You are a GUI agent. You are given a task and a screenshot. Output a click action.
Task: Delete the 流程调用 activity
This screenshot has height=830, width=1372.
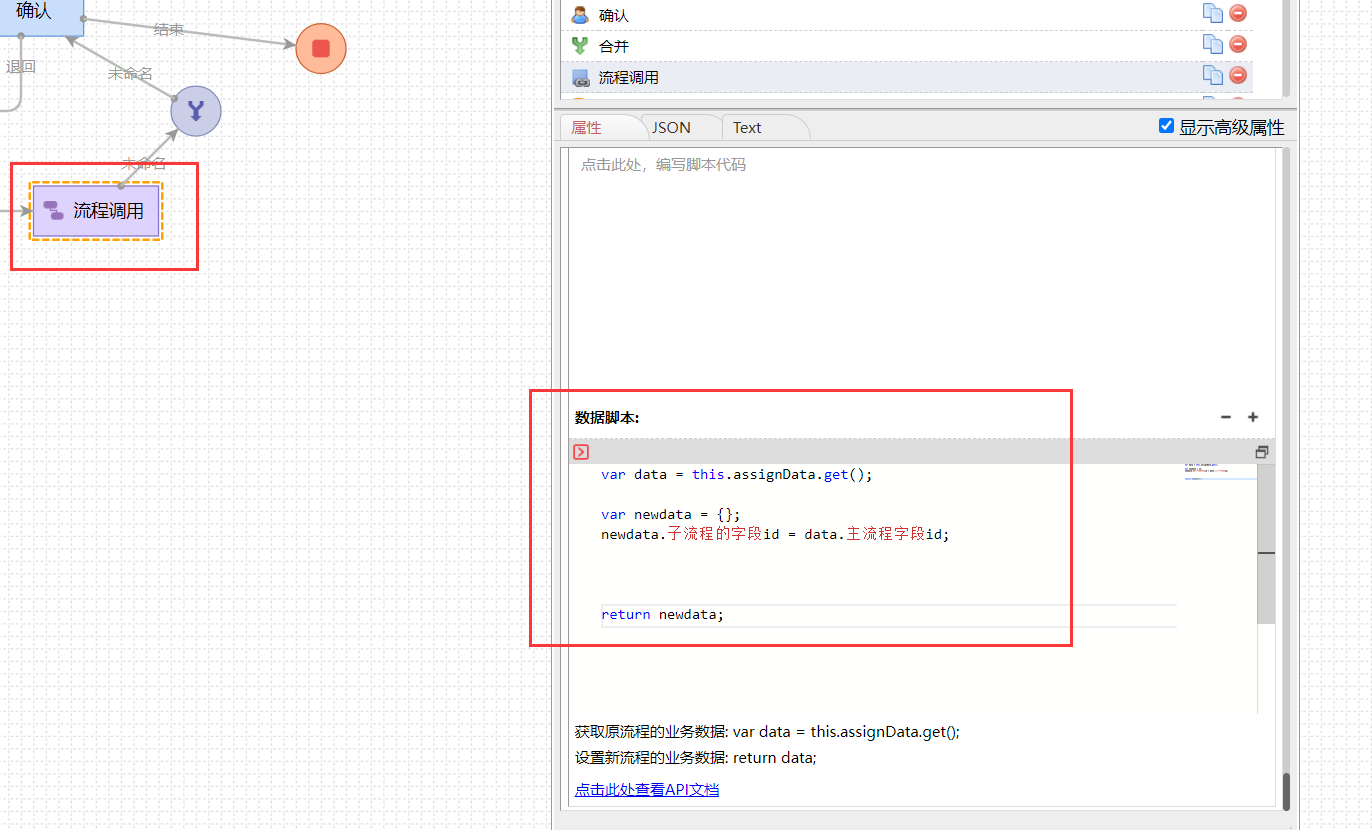tap(1238, 75)
